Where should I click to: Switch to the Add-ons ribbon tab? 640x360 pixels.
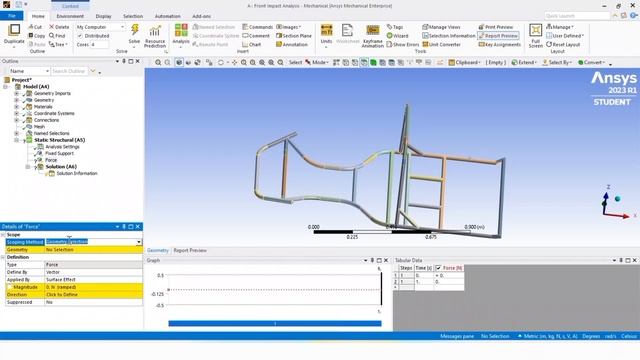point(201,16)
